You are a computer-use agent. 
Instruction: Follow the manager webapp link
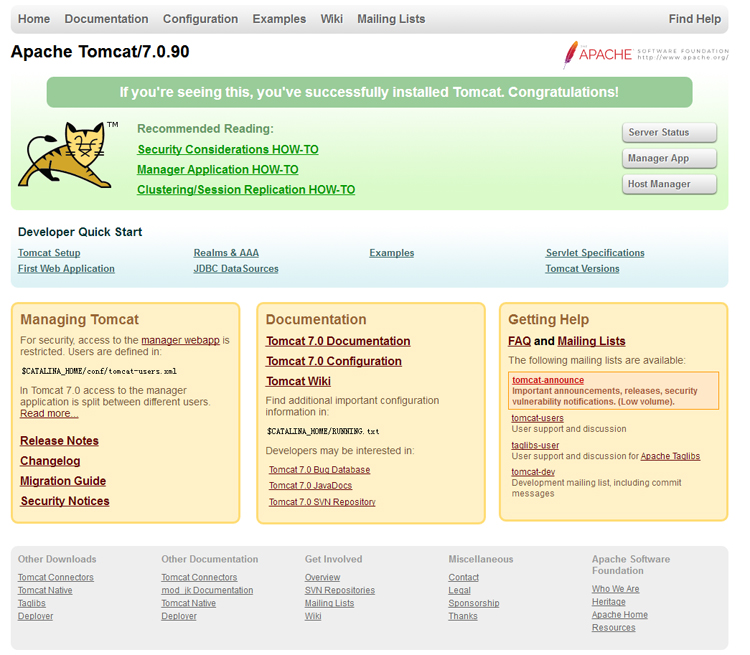(180, 340)
